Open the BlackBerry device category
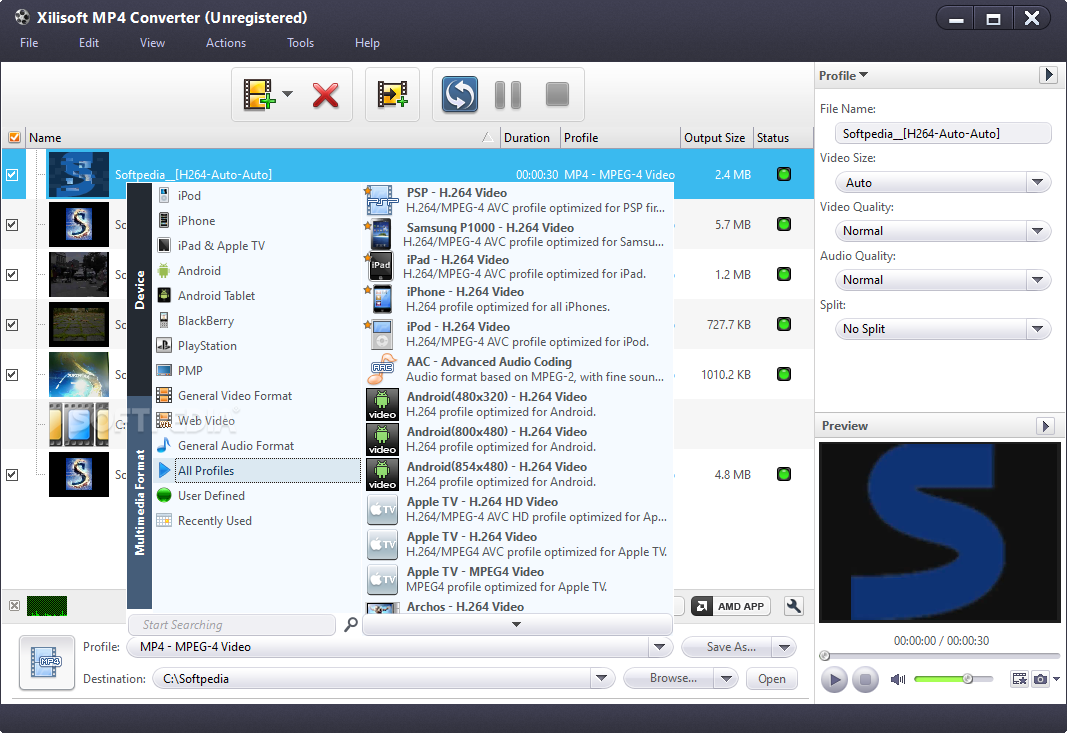Screen dimensions: 1067x733 [257, 321]
